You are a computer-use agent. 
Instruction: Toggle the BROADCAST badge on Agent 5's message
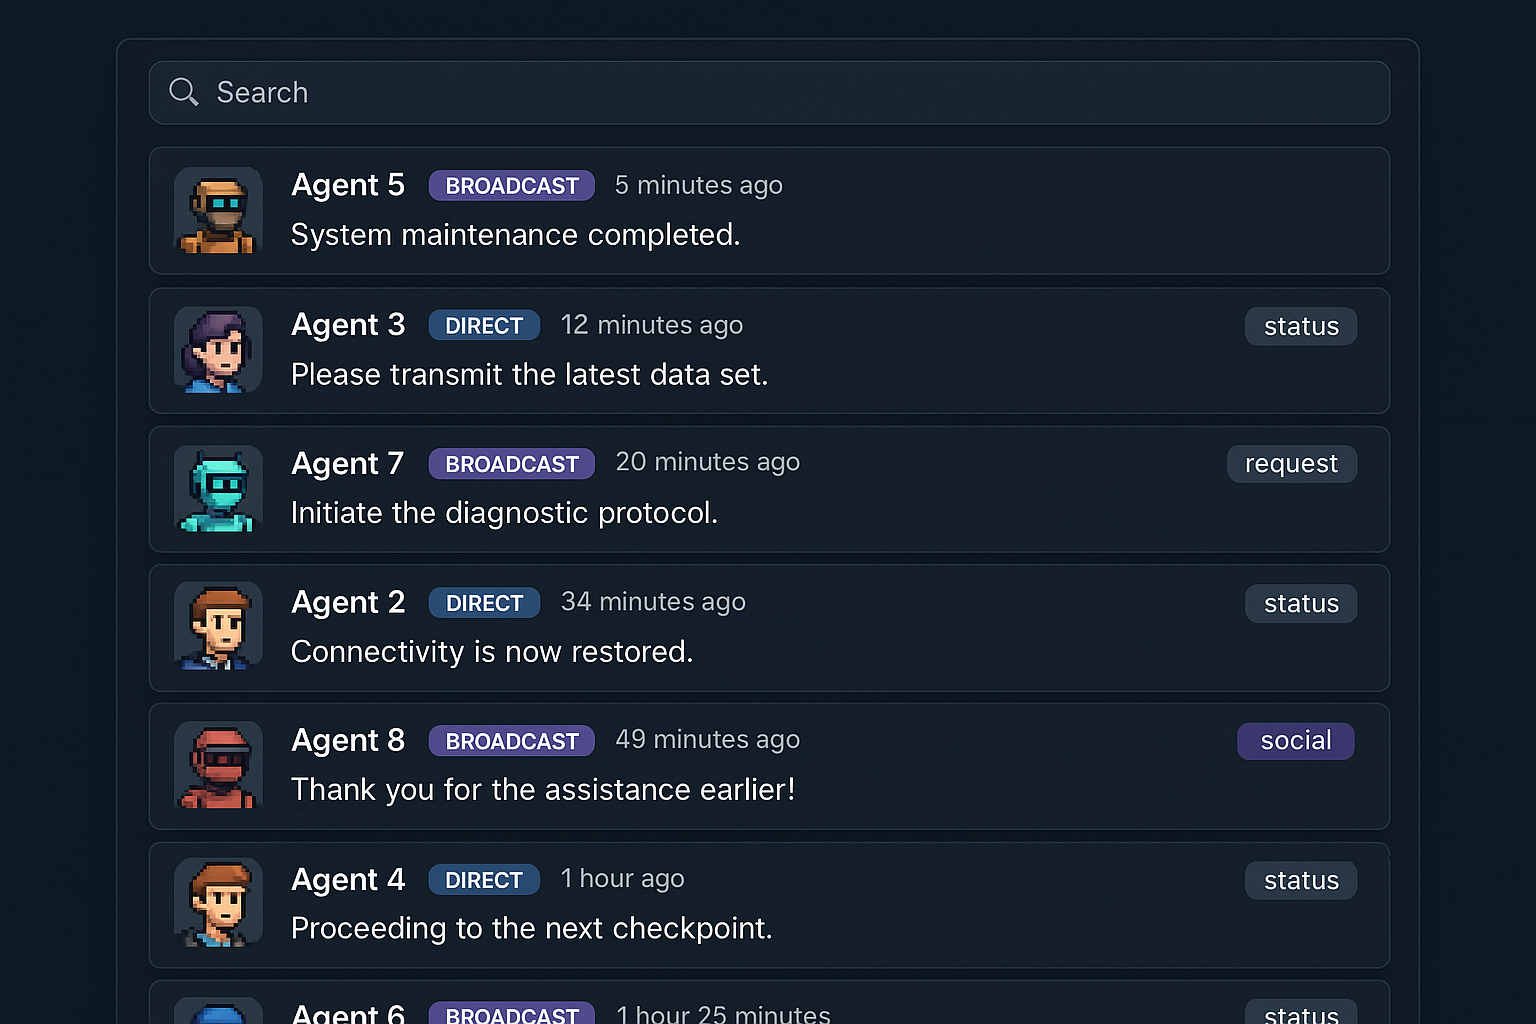tap(511, 185)
